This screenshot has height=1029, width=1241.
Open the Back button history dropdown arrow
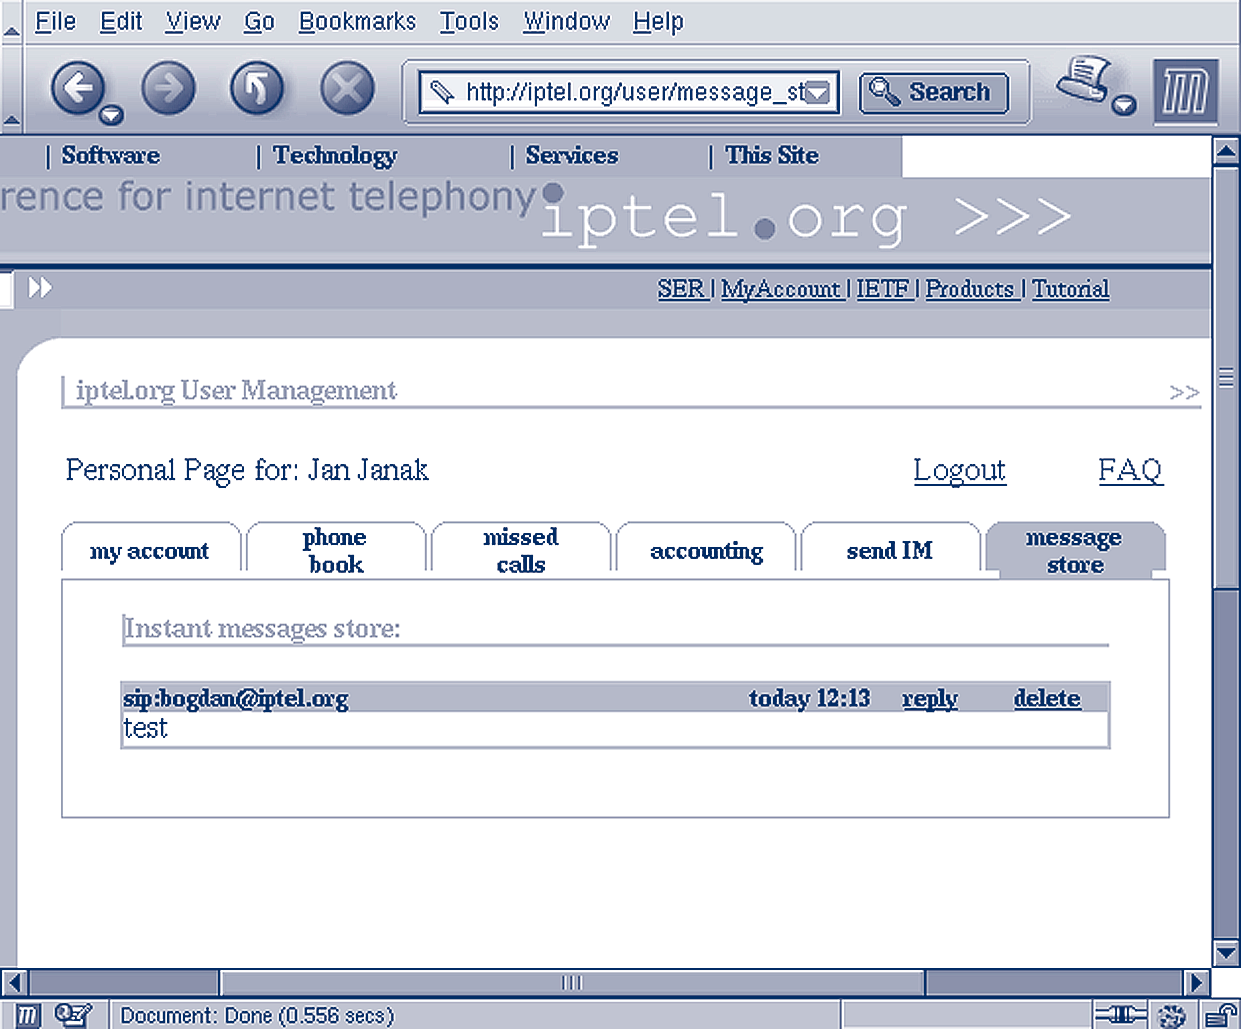pos(112,115)
